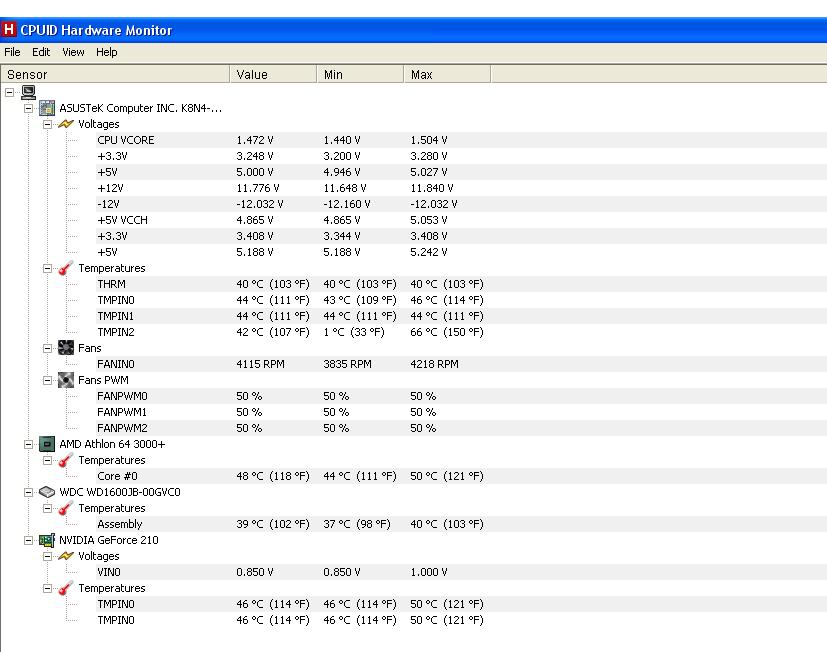Open the Help menu
The height and width of the screenshot is (652, 827).
pyautogui.click(x=107, y=52)
